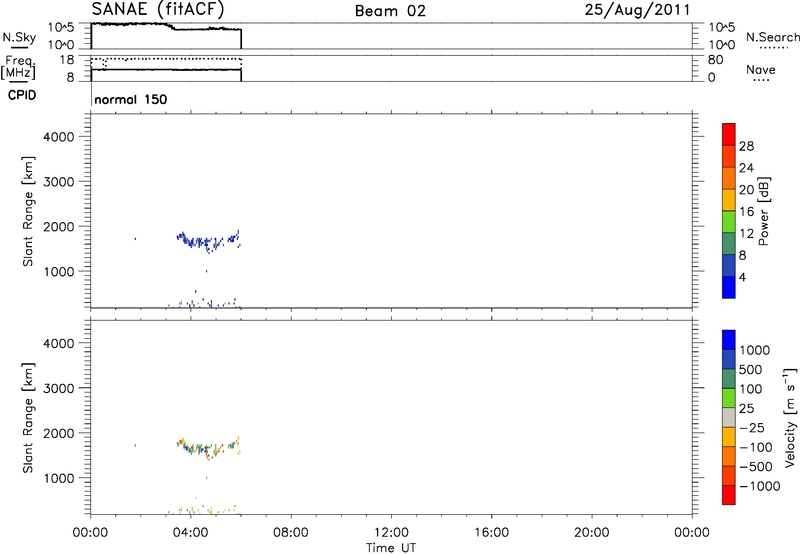Select the green 12–16 dB power swatch
This screenshot has height=554, width=800.
[729, 222]
